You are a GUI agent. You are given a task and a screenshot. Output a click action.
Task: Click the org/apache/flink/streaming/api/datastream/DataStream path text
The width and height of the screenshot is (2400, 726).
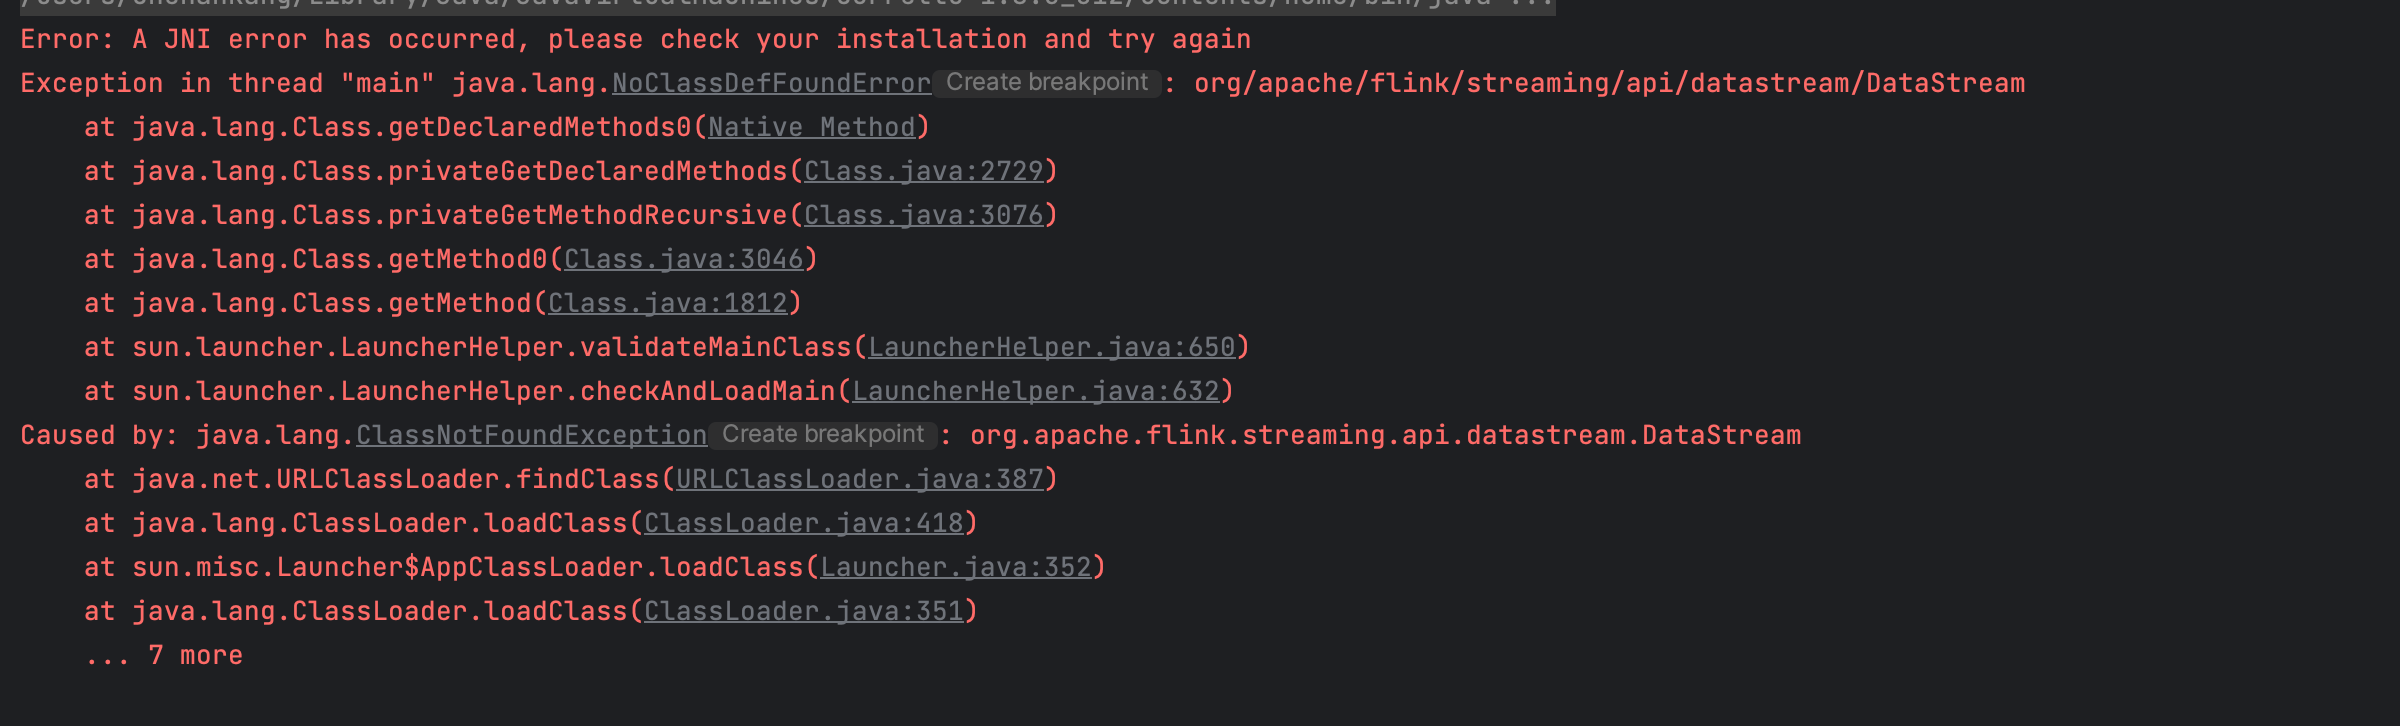tap(1609, 83)
